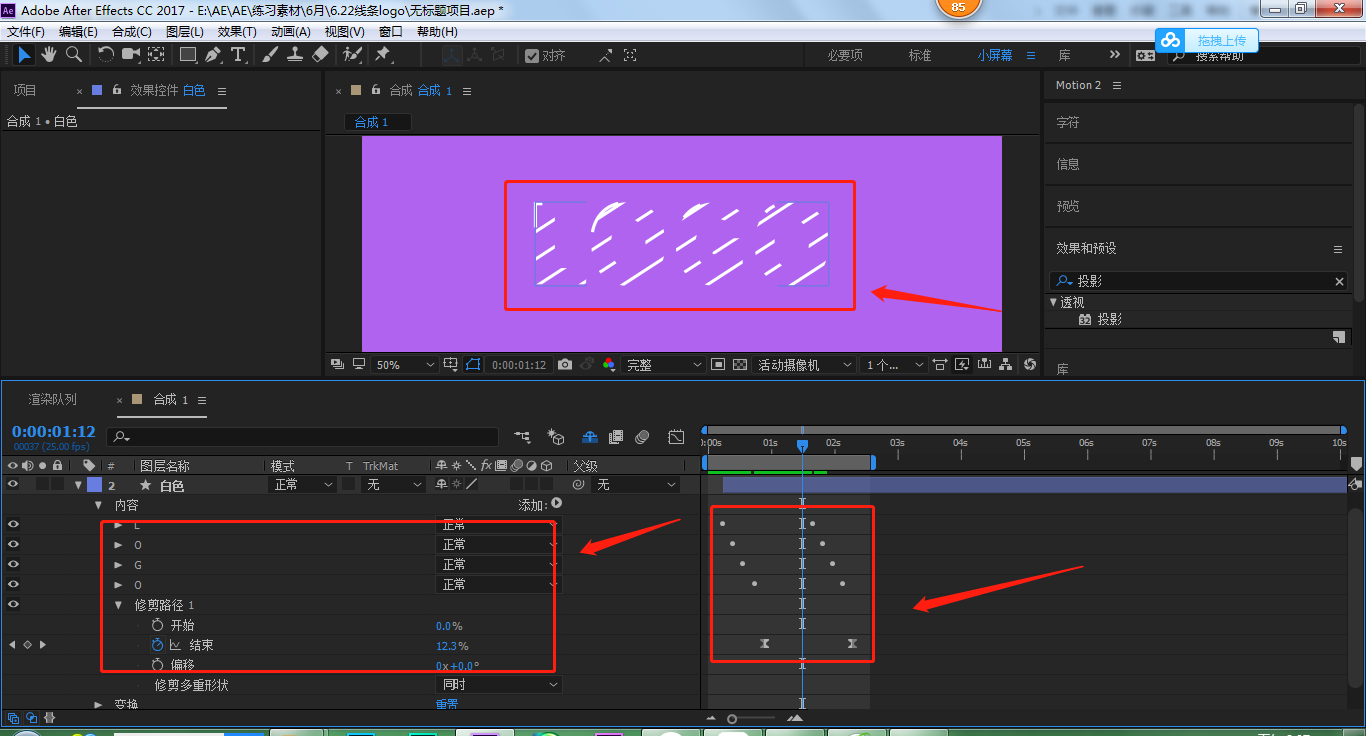Collapse the 内容 group
Viewport: 1366px width, 736px height.
[x=98, y=505]
